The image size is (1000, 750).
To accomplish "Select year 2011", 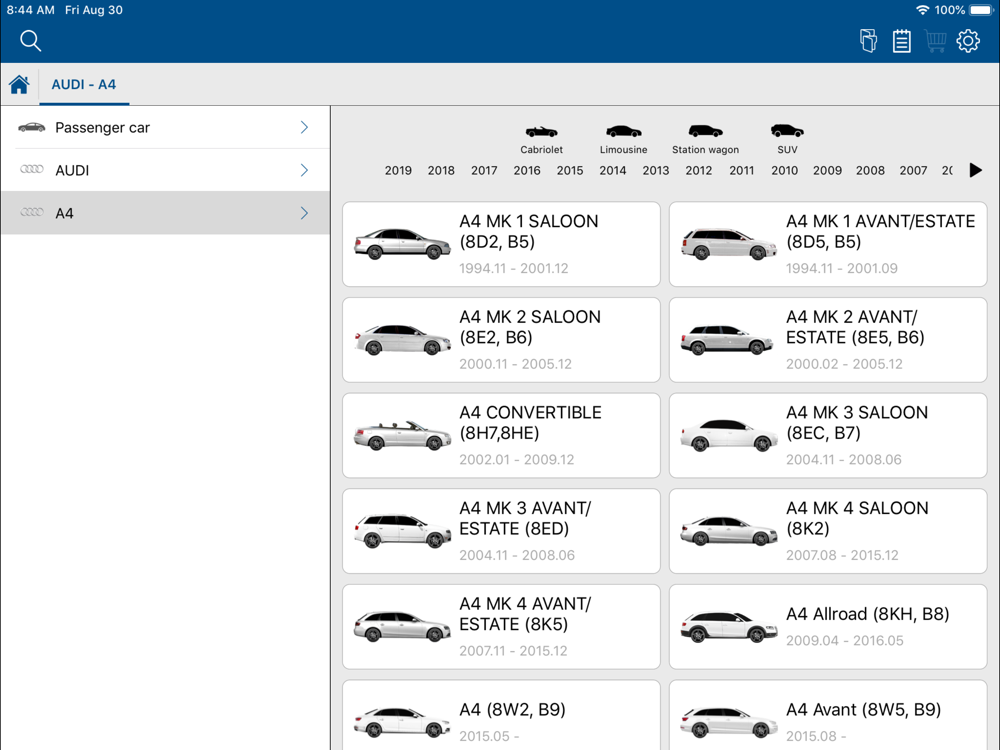I will click(741, 170).
